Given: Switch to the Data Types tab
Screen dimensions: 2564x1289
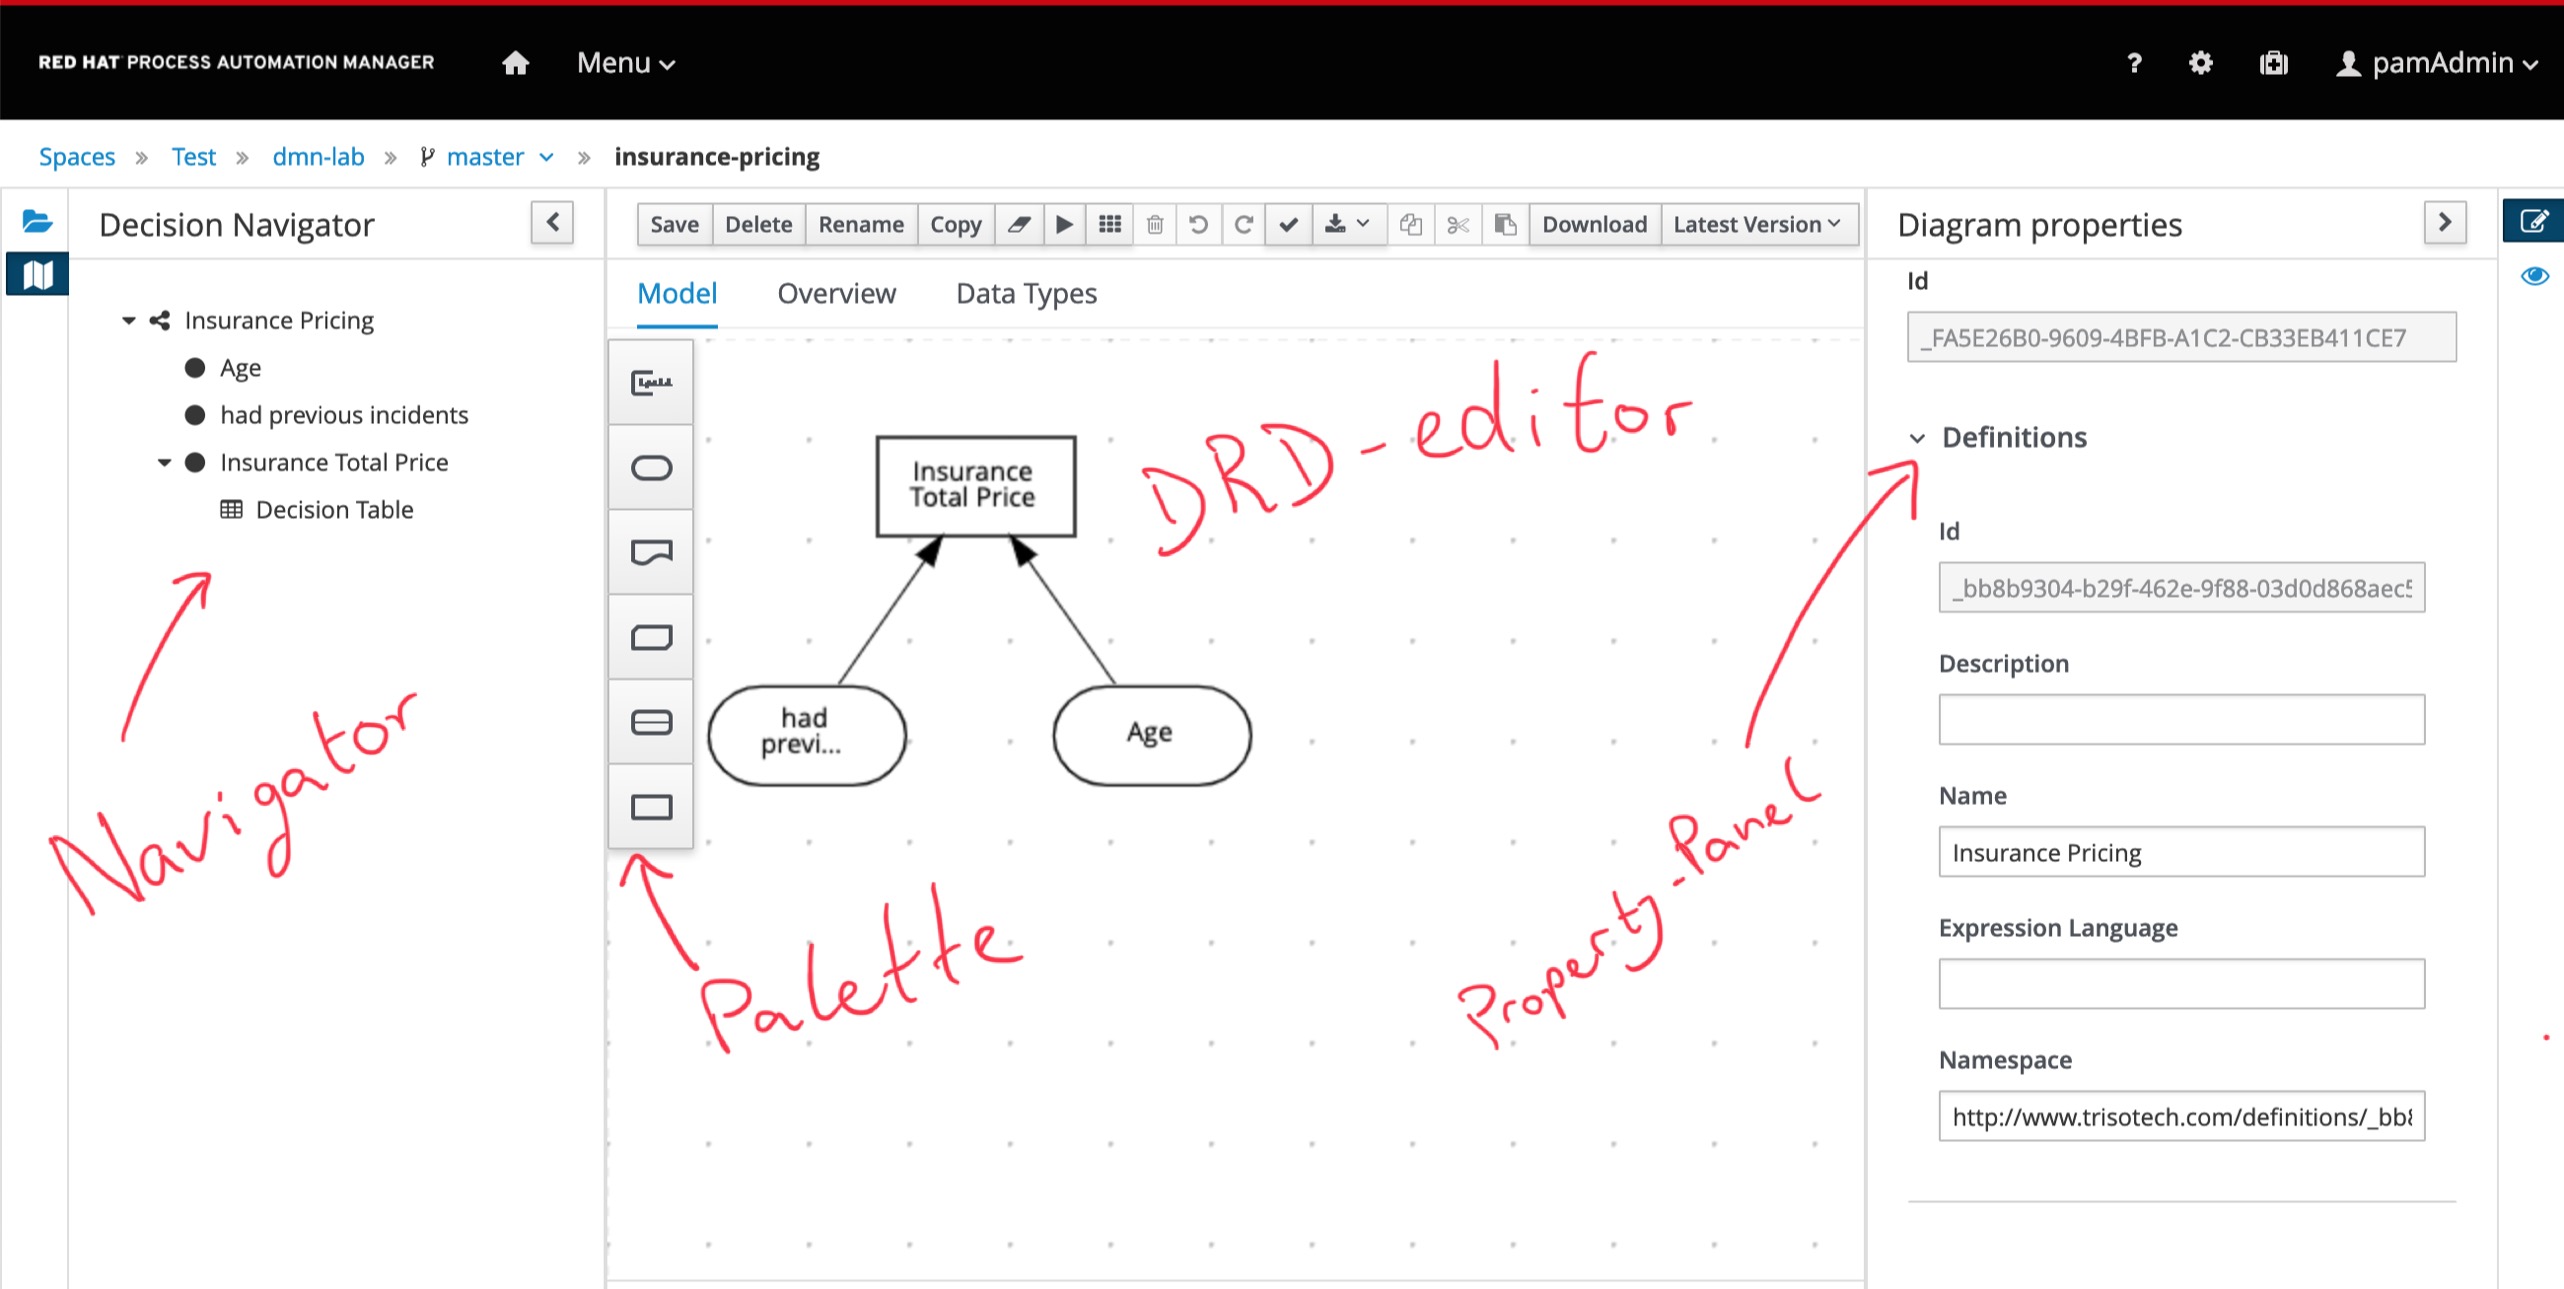Looking at the screenshot, I should point(1027,294).
